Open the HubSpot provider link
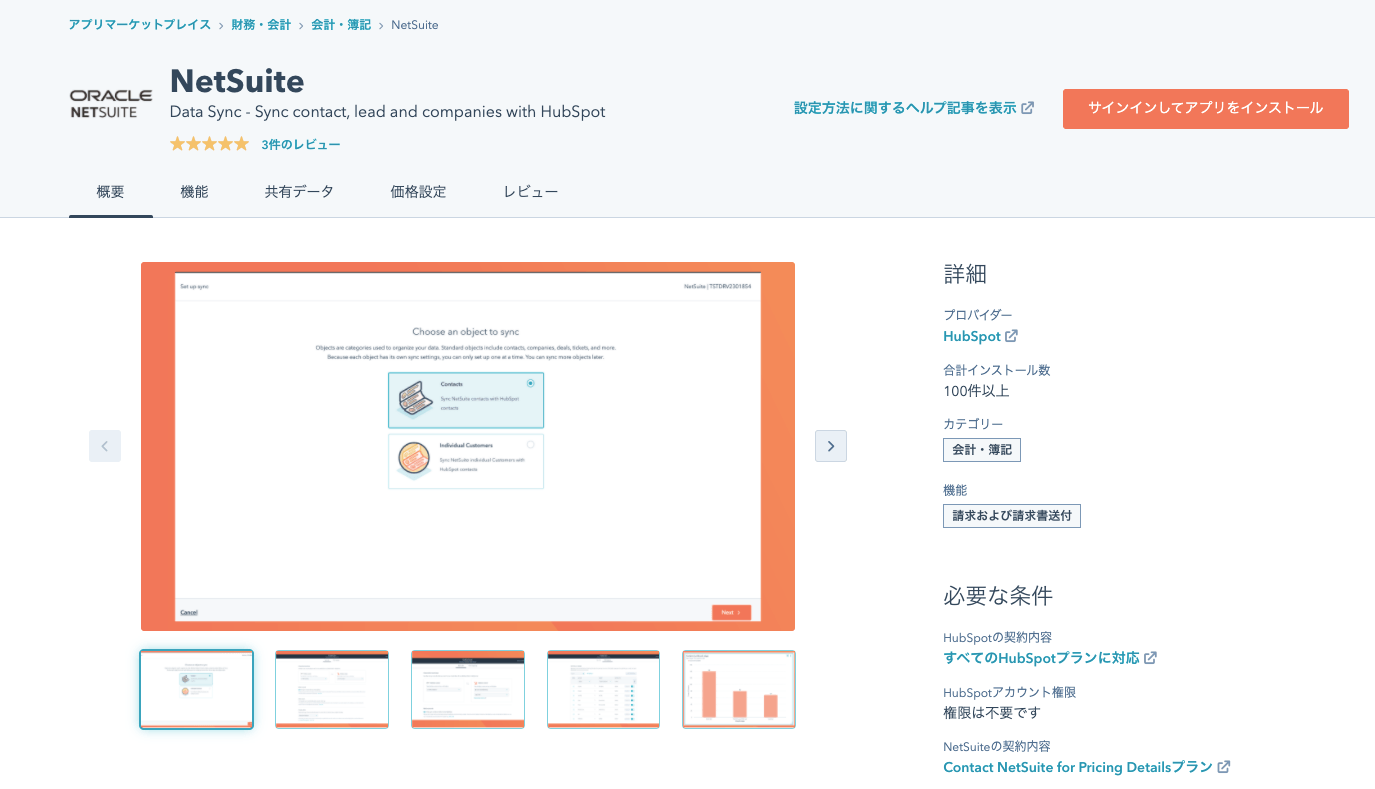 point(972,337)
